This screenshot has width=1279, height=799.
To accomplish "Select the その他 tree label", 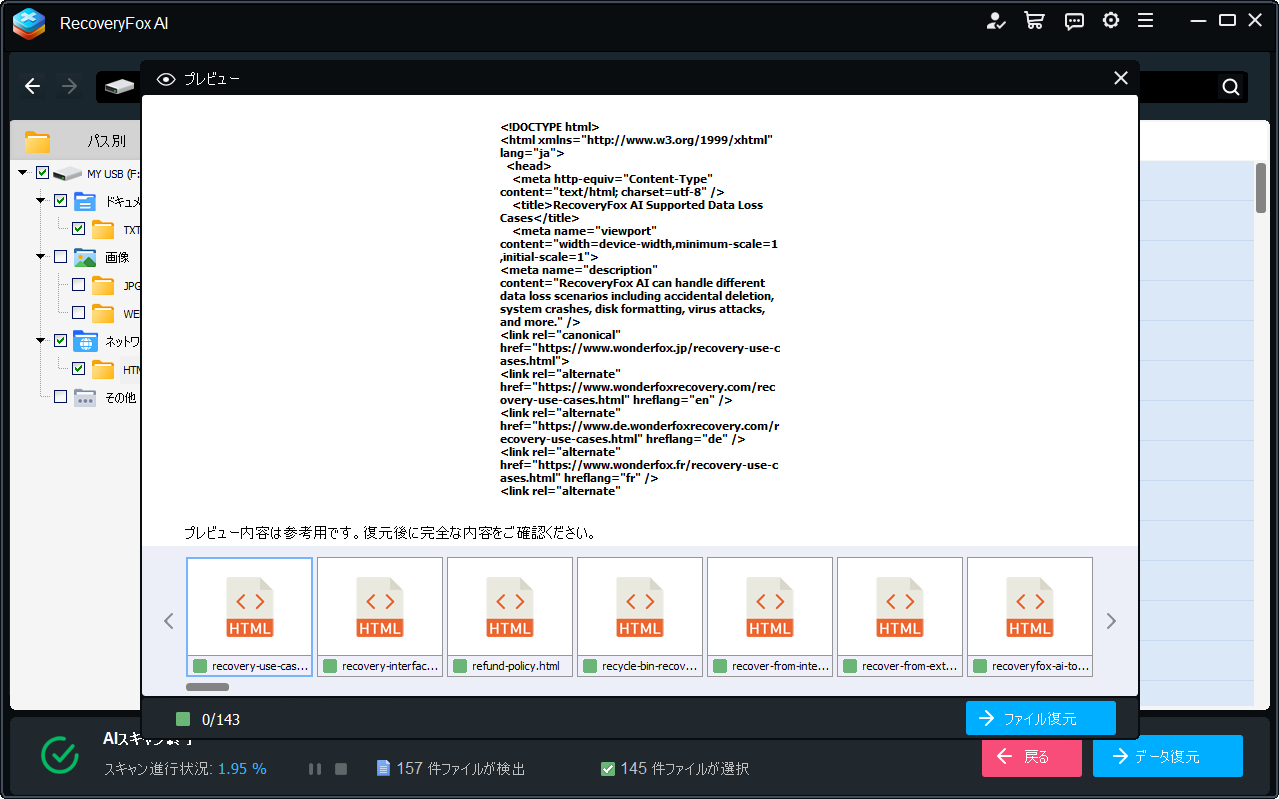I will [x=120, y=397].
